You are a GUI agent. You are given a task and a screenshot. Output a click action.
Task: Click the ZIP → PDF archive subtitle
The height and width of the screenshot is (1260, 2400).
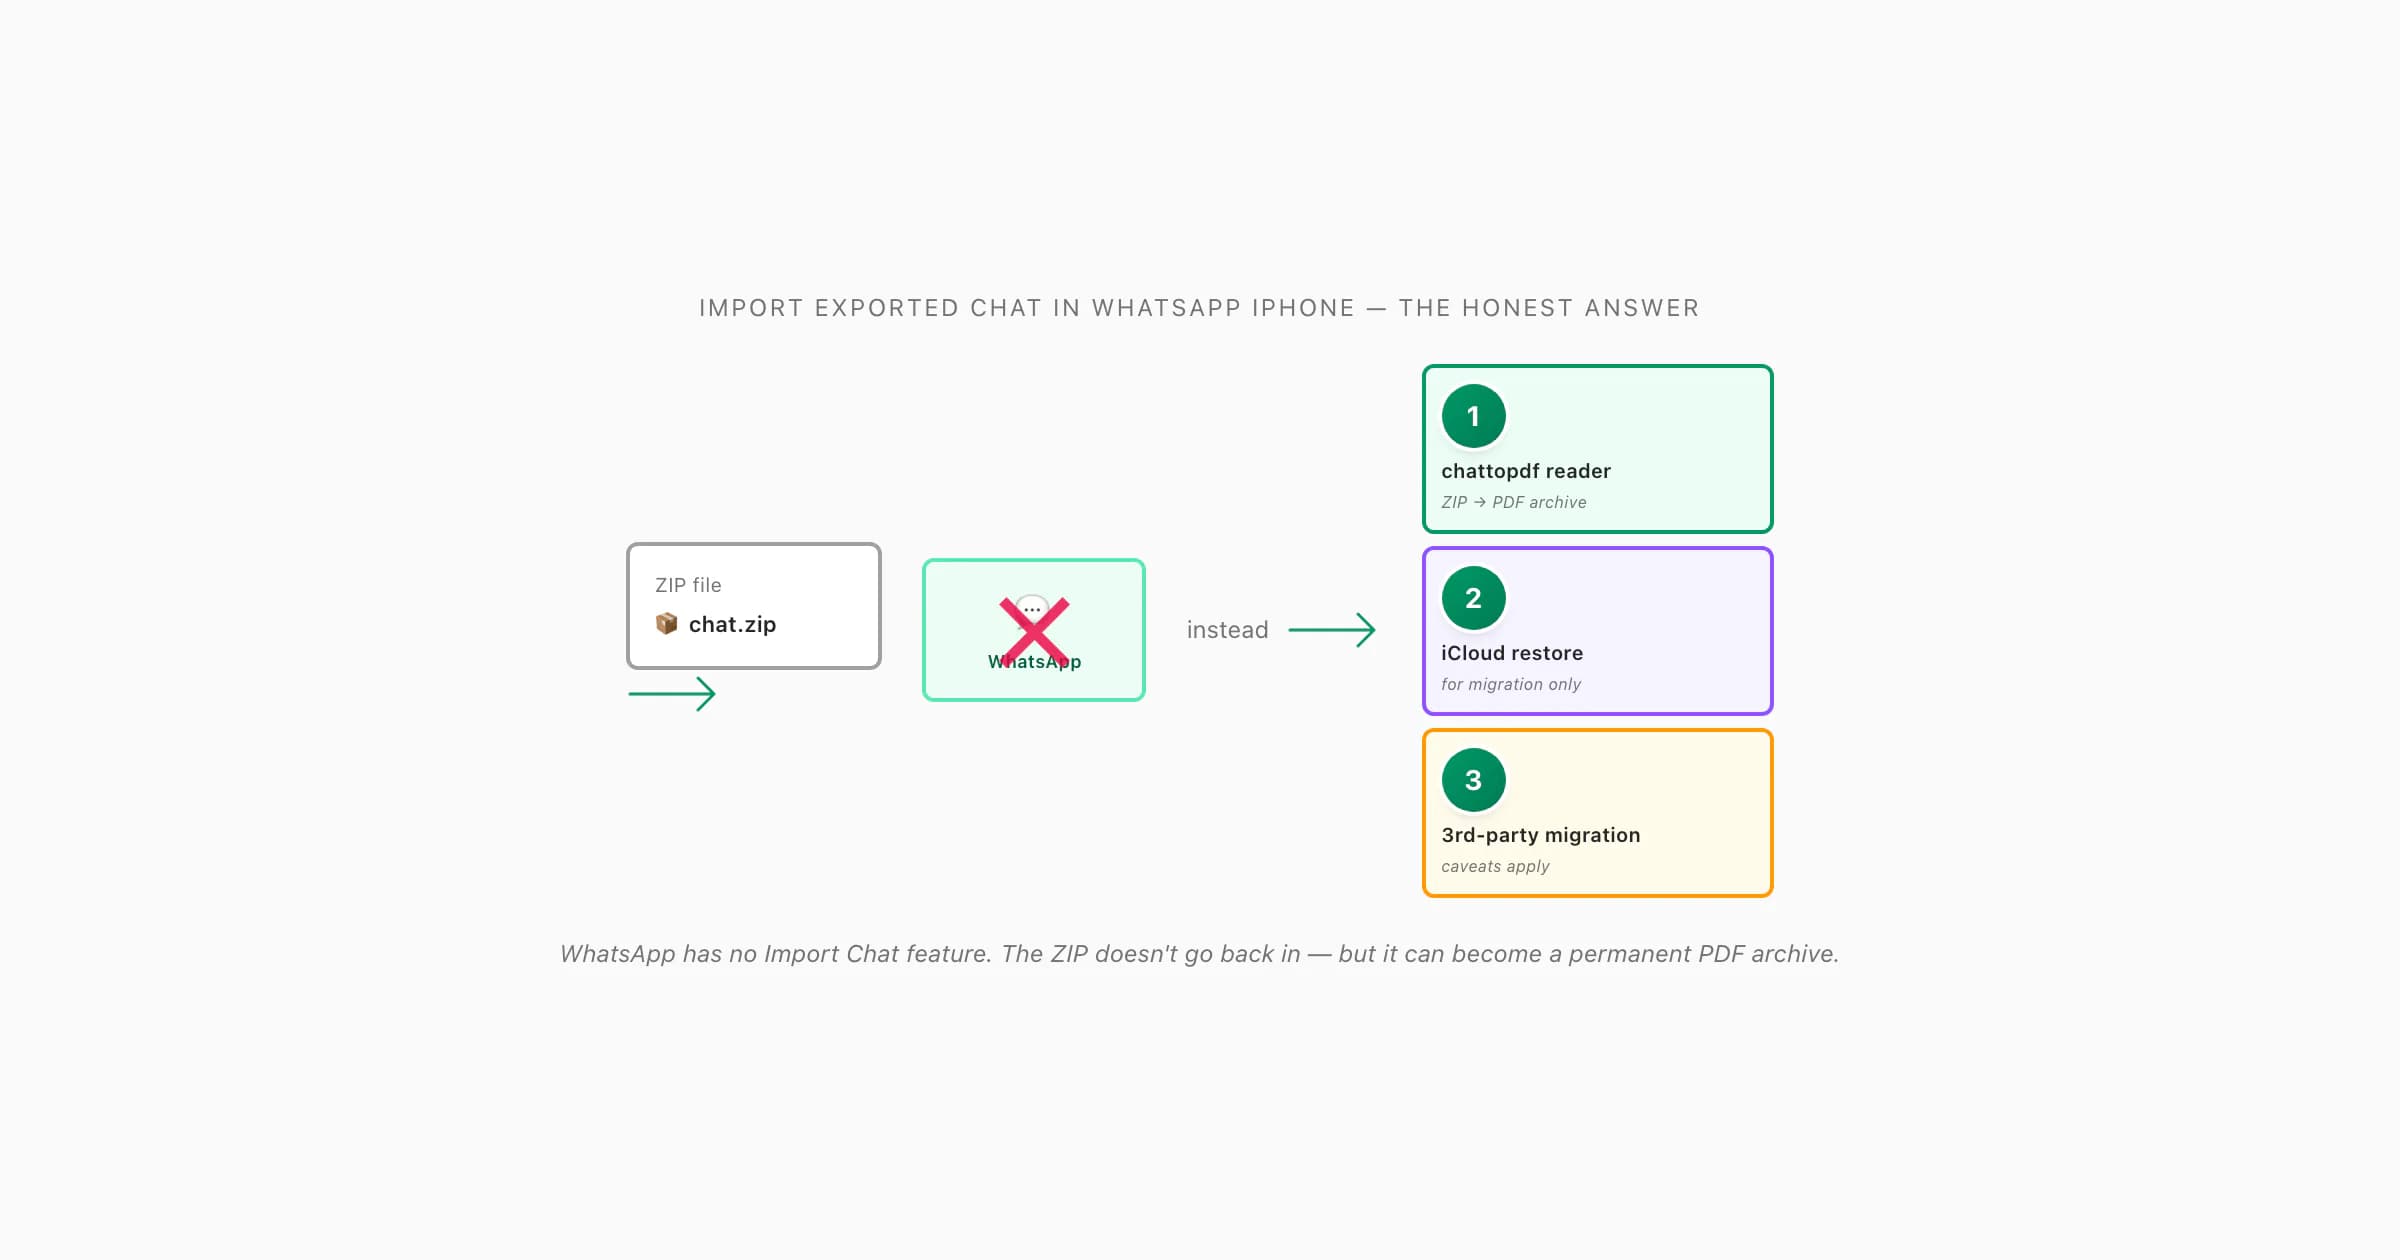coord(1514,502)
